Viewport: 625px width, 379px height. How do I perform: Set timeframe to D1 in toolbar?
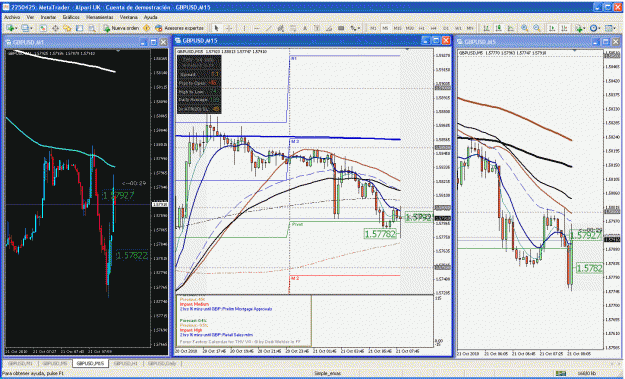(x=446, y=28)
